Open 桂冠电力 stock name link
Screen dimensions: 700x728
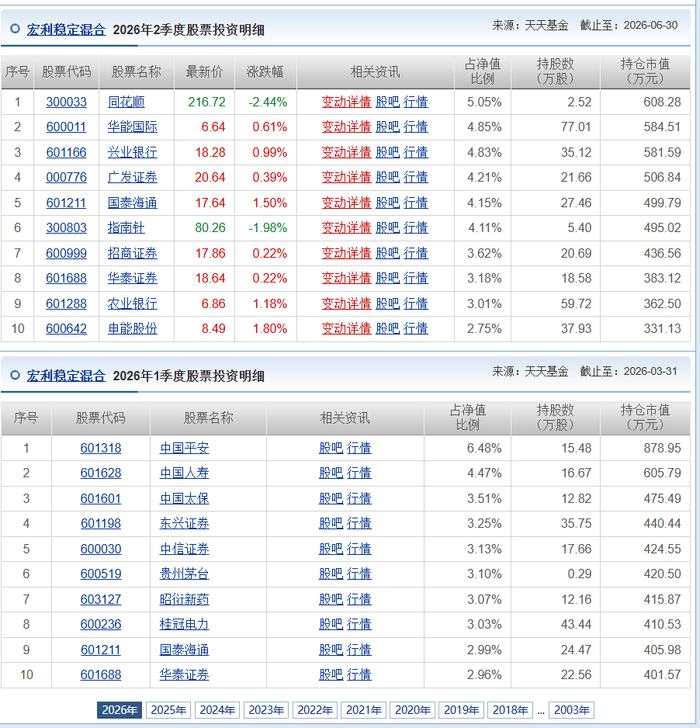tap(184, 624)
